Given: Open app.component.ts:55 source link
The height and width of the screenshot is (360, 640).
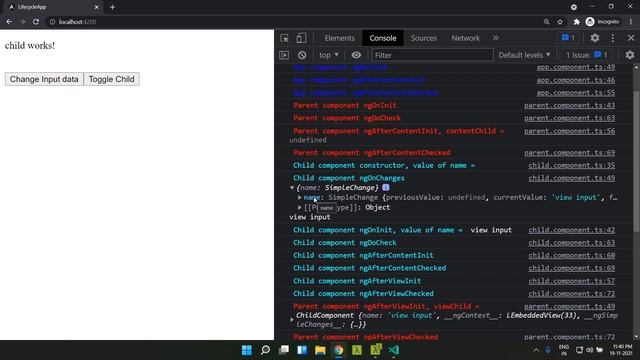Looking at the screenshot, I should click(576, 93).
